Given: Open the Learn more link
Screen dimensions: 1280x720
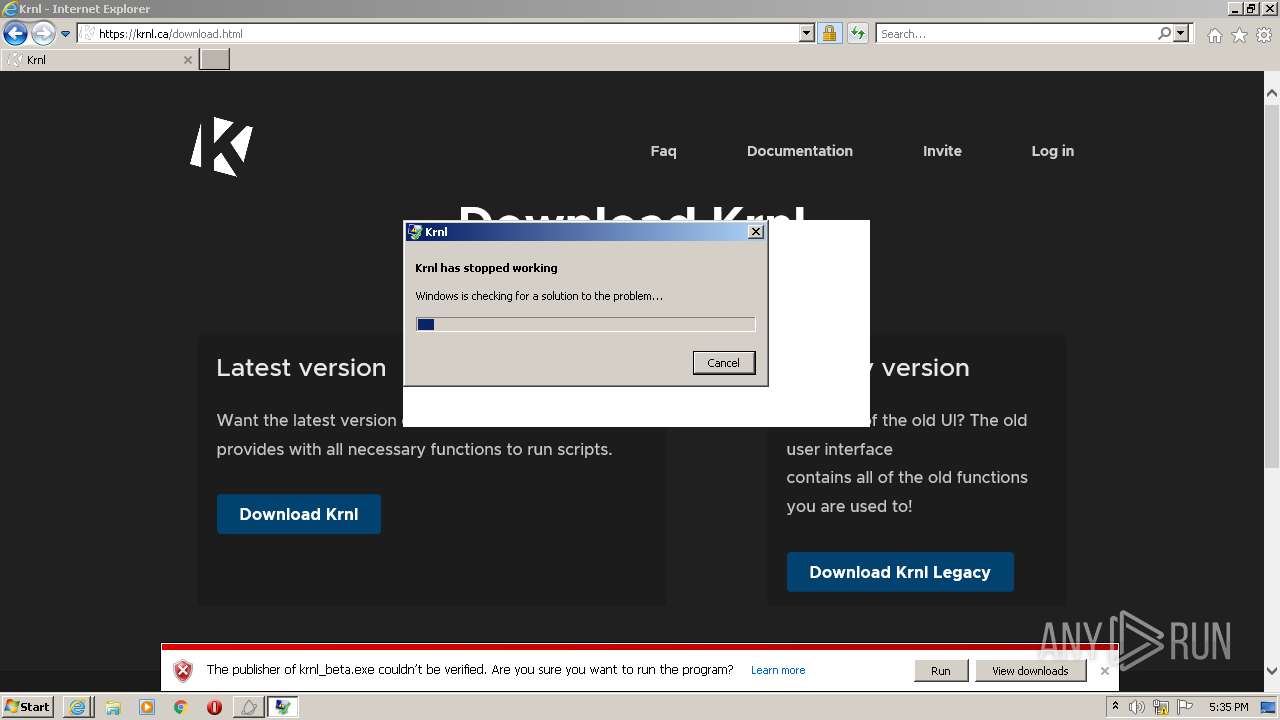Looking at the screenshot, I should (778, 670).
